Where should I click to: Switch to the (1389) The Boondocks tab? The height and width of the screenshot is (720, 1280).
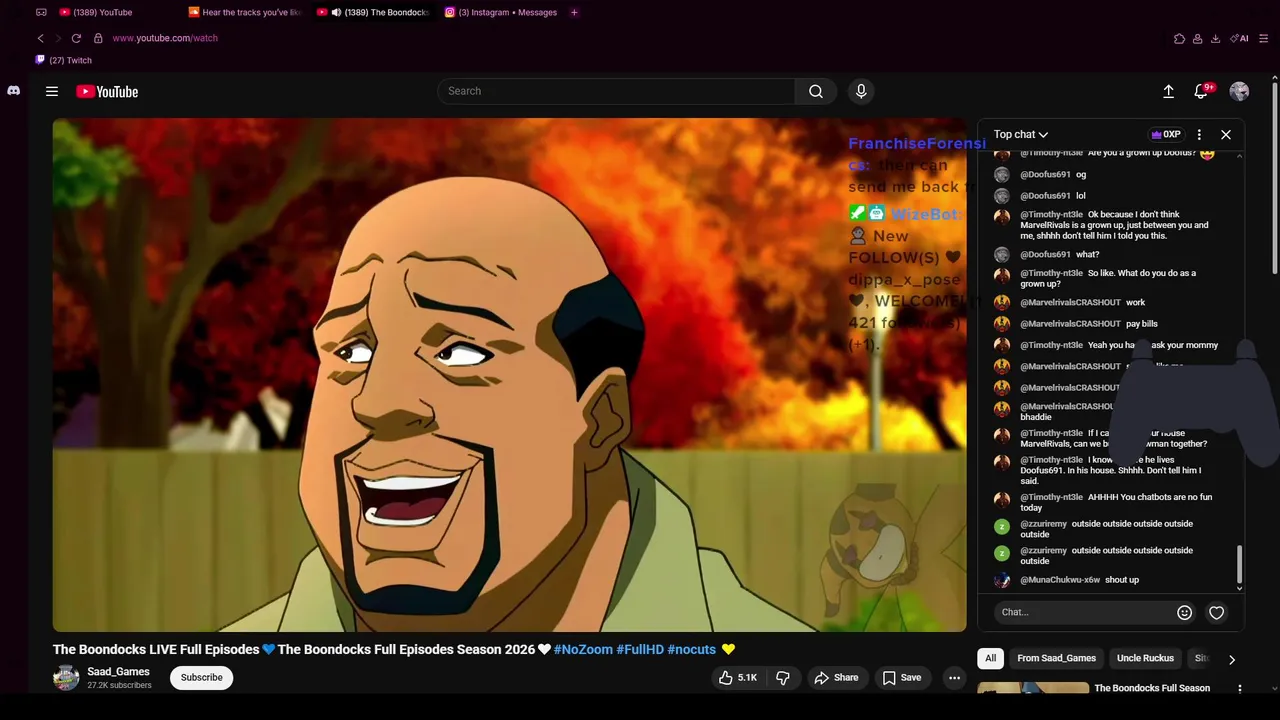point(374,12)
